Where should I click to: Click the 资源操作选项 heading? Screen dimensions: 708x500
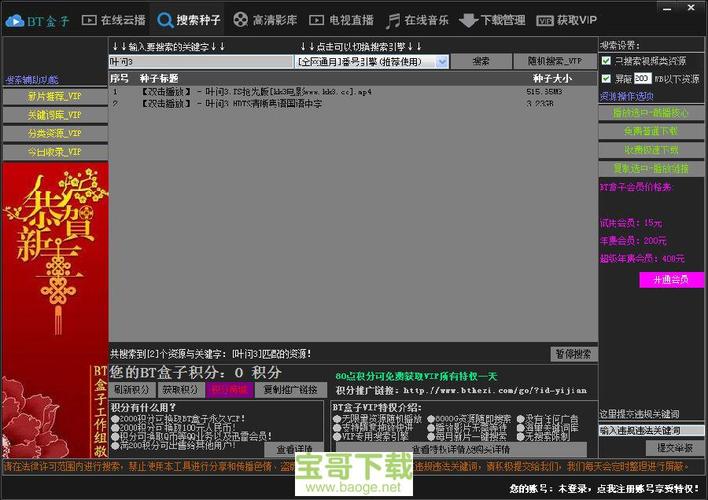627,96
